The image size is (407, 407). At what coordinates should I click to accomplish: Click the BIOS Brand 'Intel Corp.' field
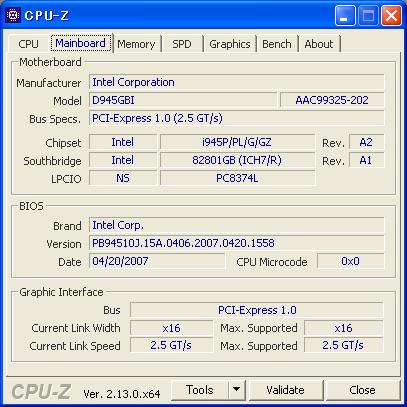pyautogui.click(x=237, y=225)
